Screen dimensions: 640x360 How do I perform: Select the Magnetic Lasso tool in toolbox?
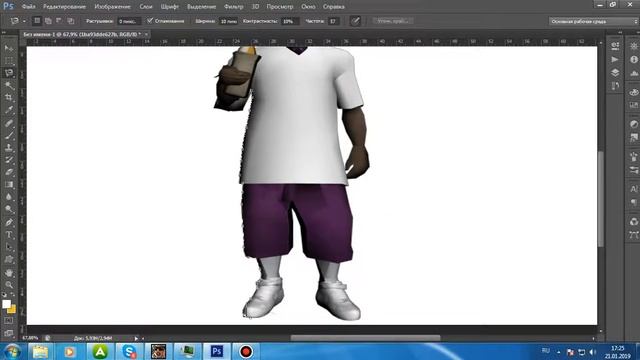9,73
